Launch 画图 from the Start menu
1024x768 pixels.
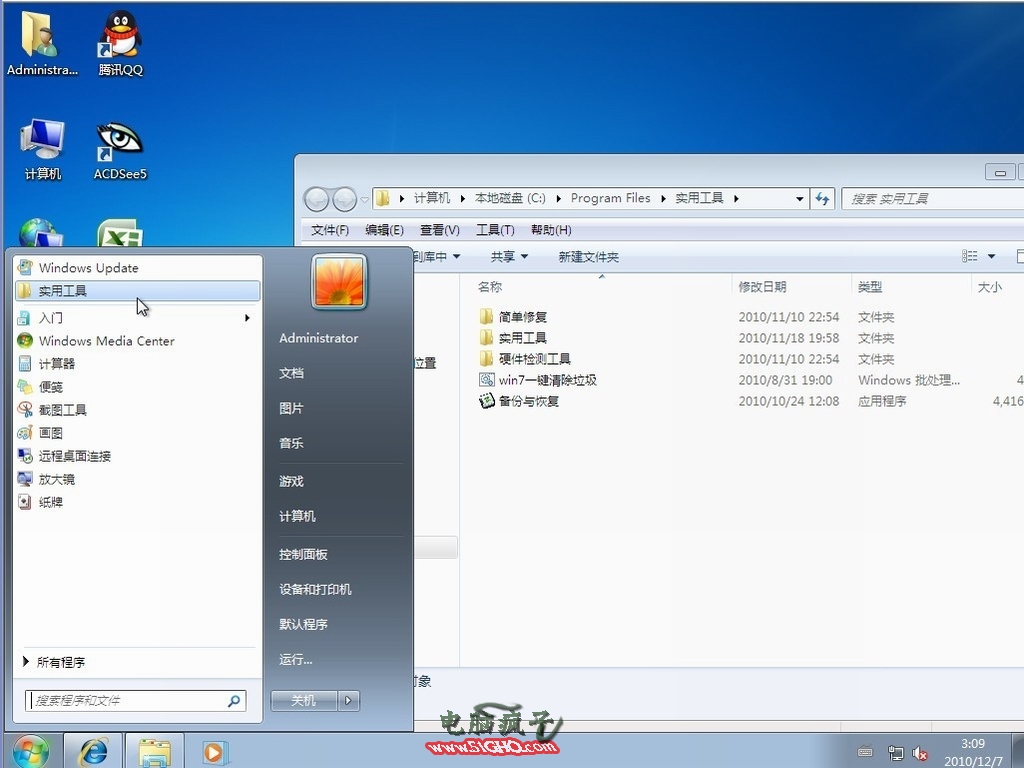[x=50, y=433]
